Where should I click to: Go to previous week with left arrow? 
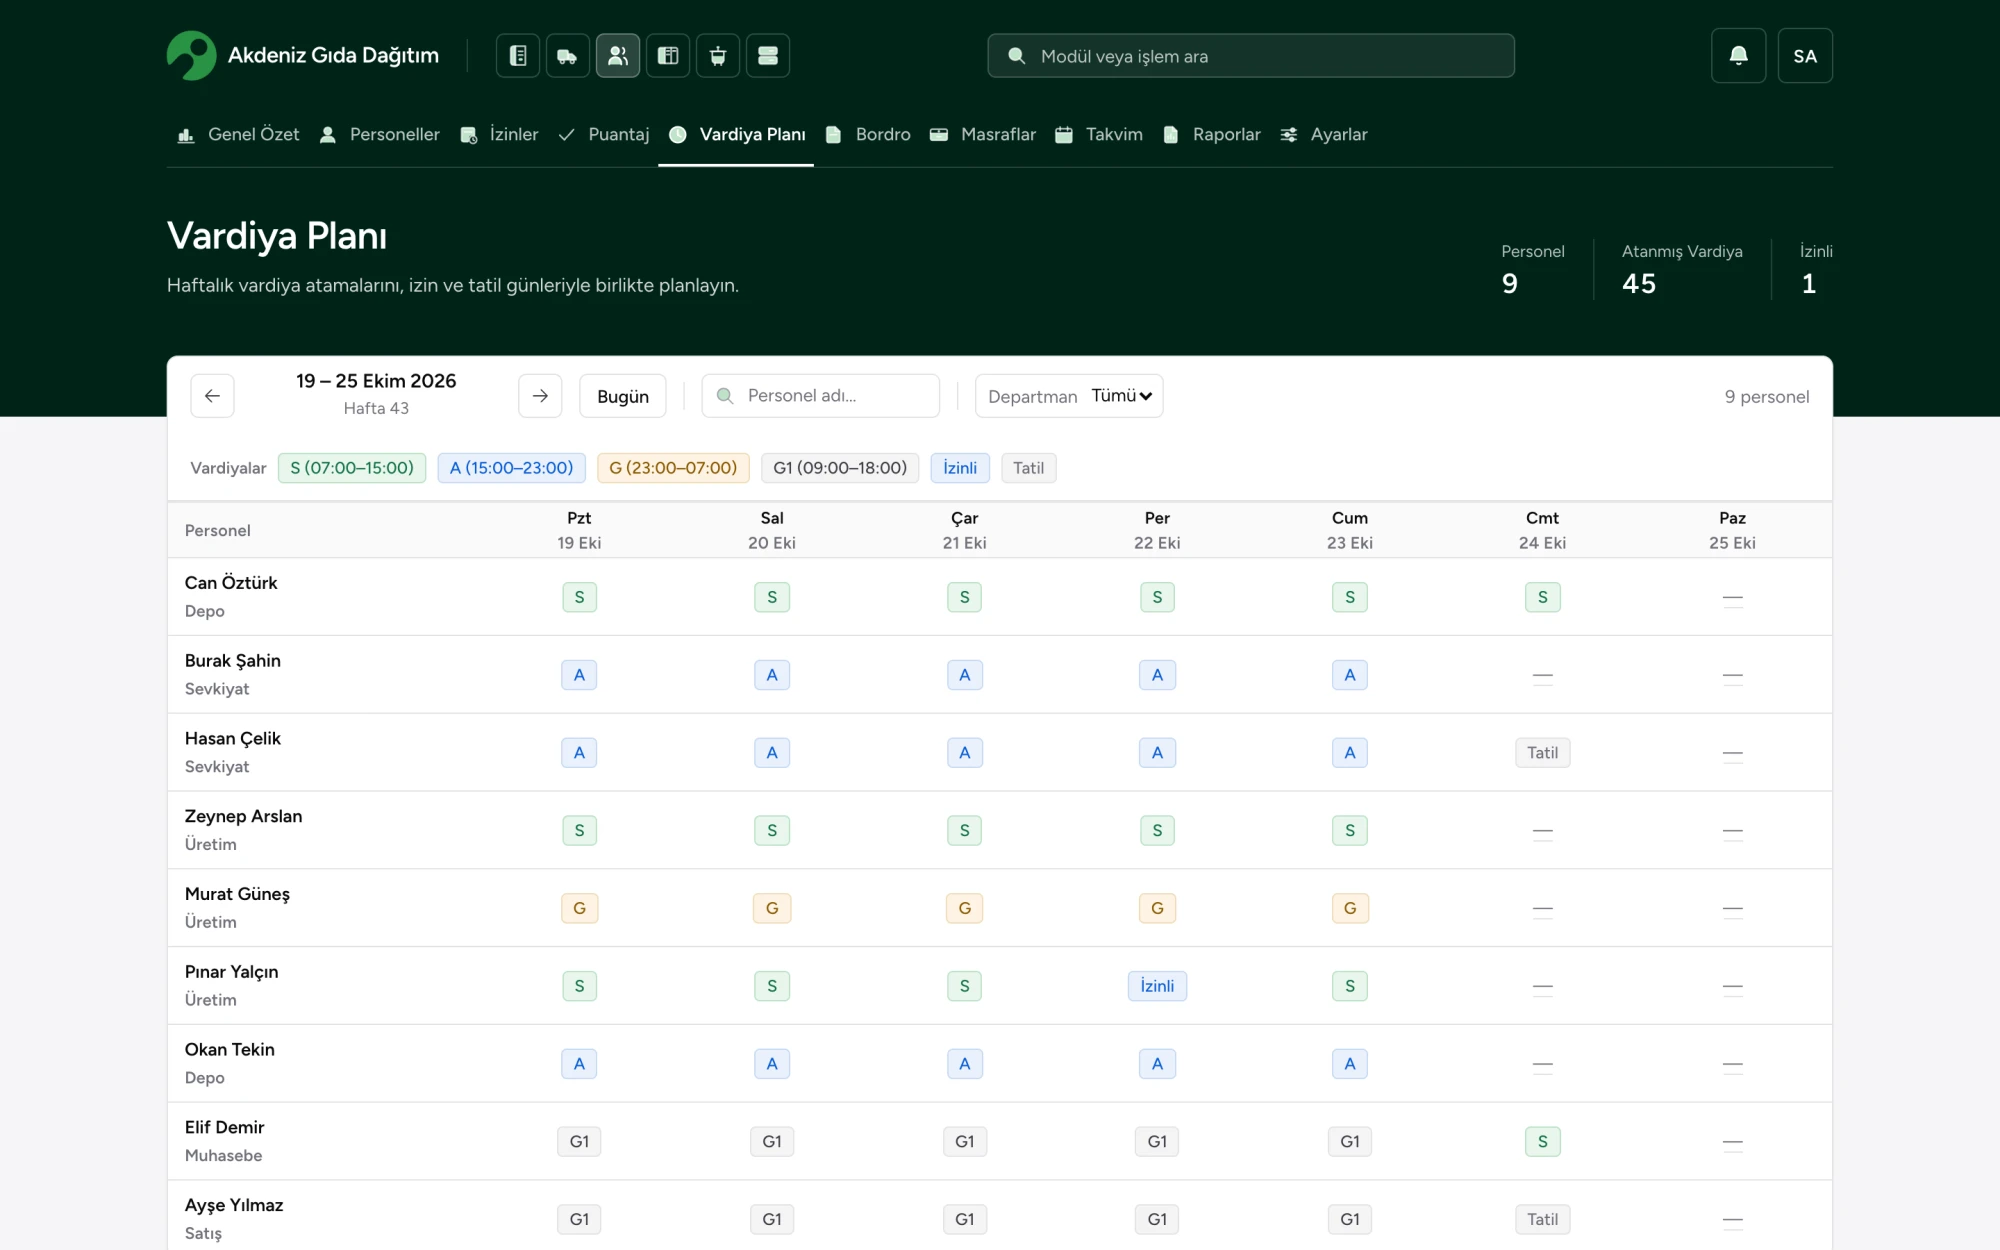point(212,396)
